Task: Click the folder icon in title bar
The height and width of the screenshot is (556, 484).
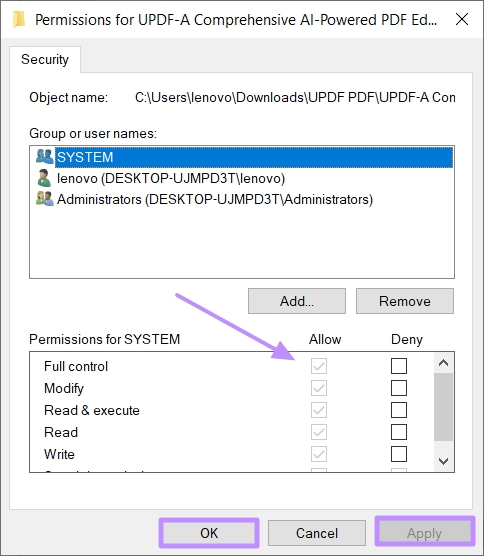Action: point(19,19)
